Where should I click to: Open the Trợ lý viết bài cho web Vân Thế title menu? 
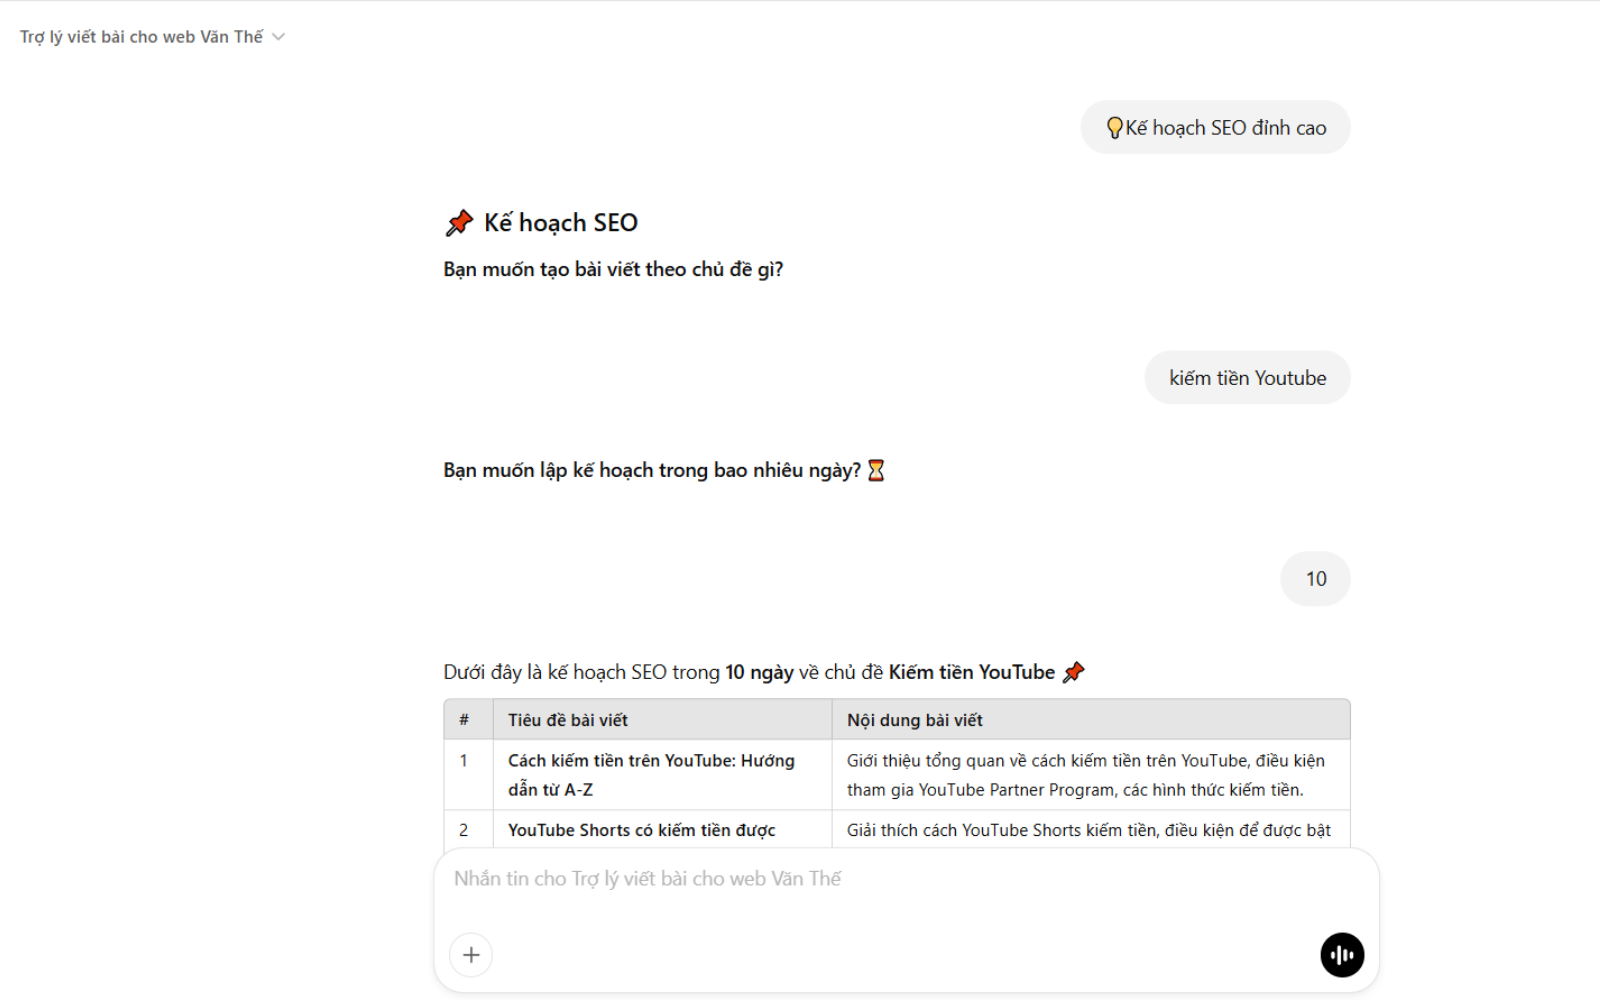[141, 37]
